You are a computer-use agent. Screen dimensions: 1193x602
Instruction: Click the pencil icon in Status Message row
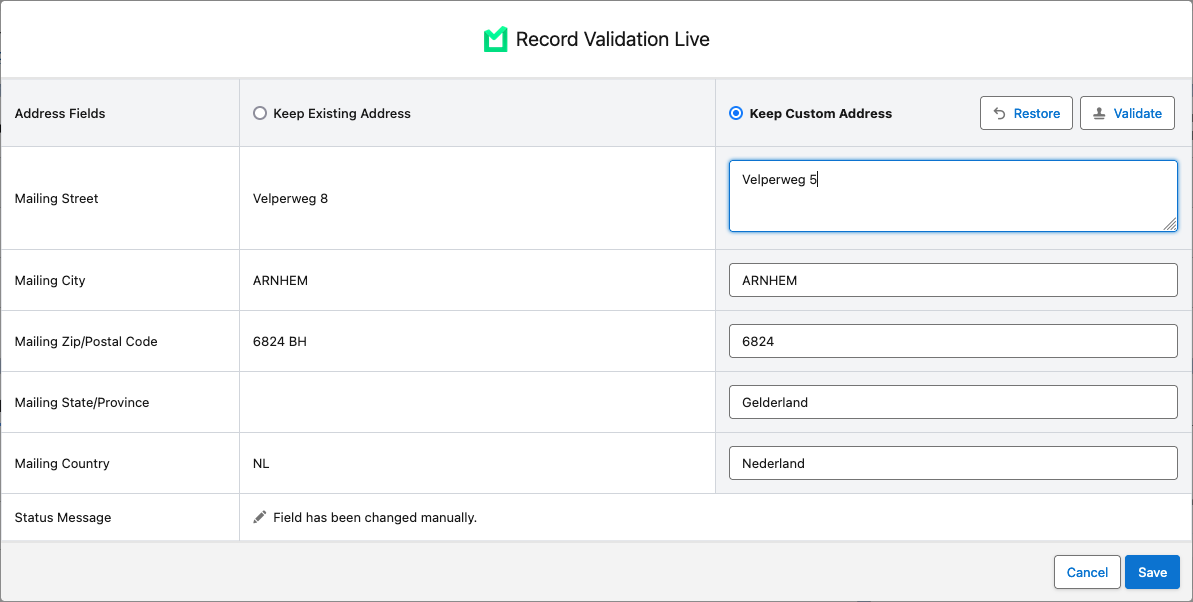259,517
